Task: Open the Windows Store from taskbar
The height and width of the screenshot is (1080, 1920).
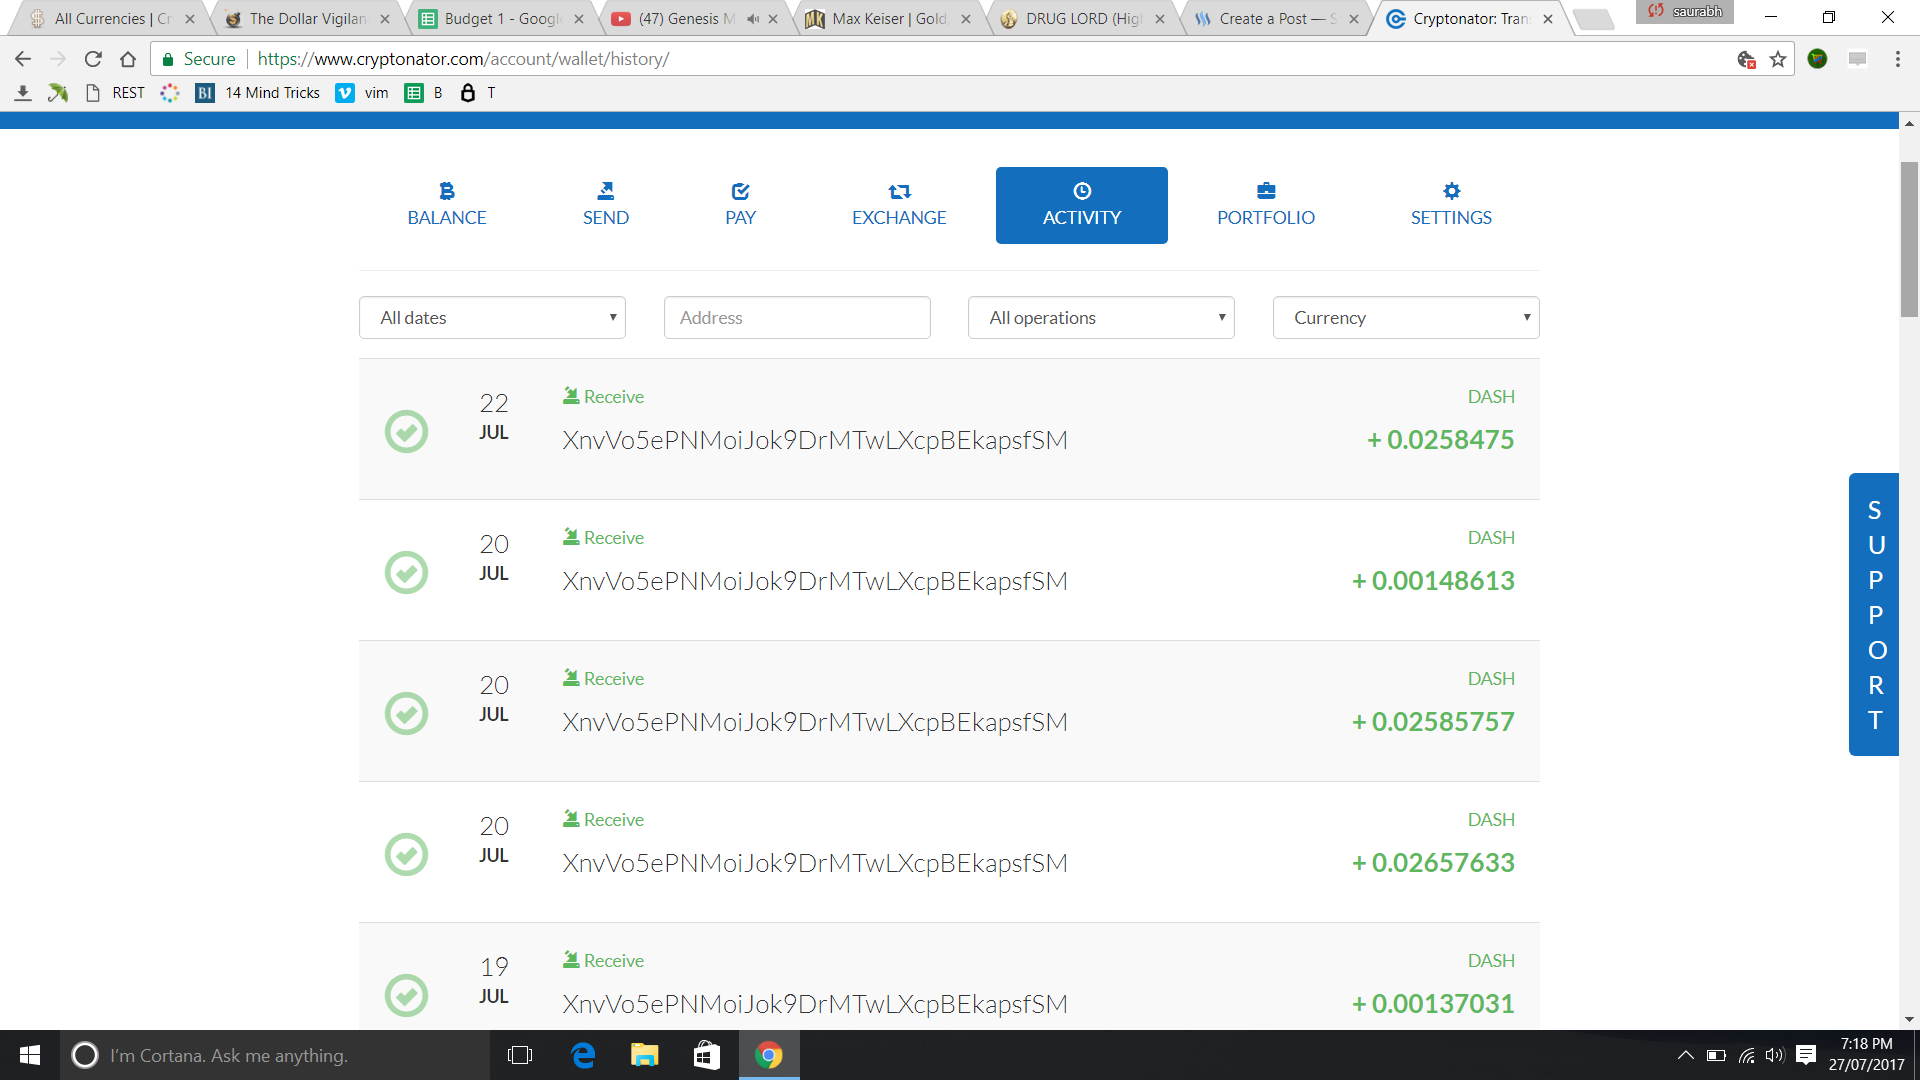Action: click(707, 1055)
